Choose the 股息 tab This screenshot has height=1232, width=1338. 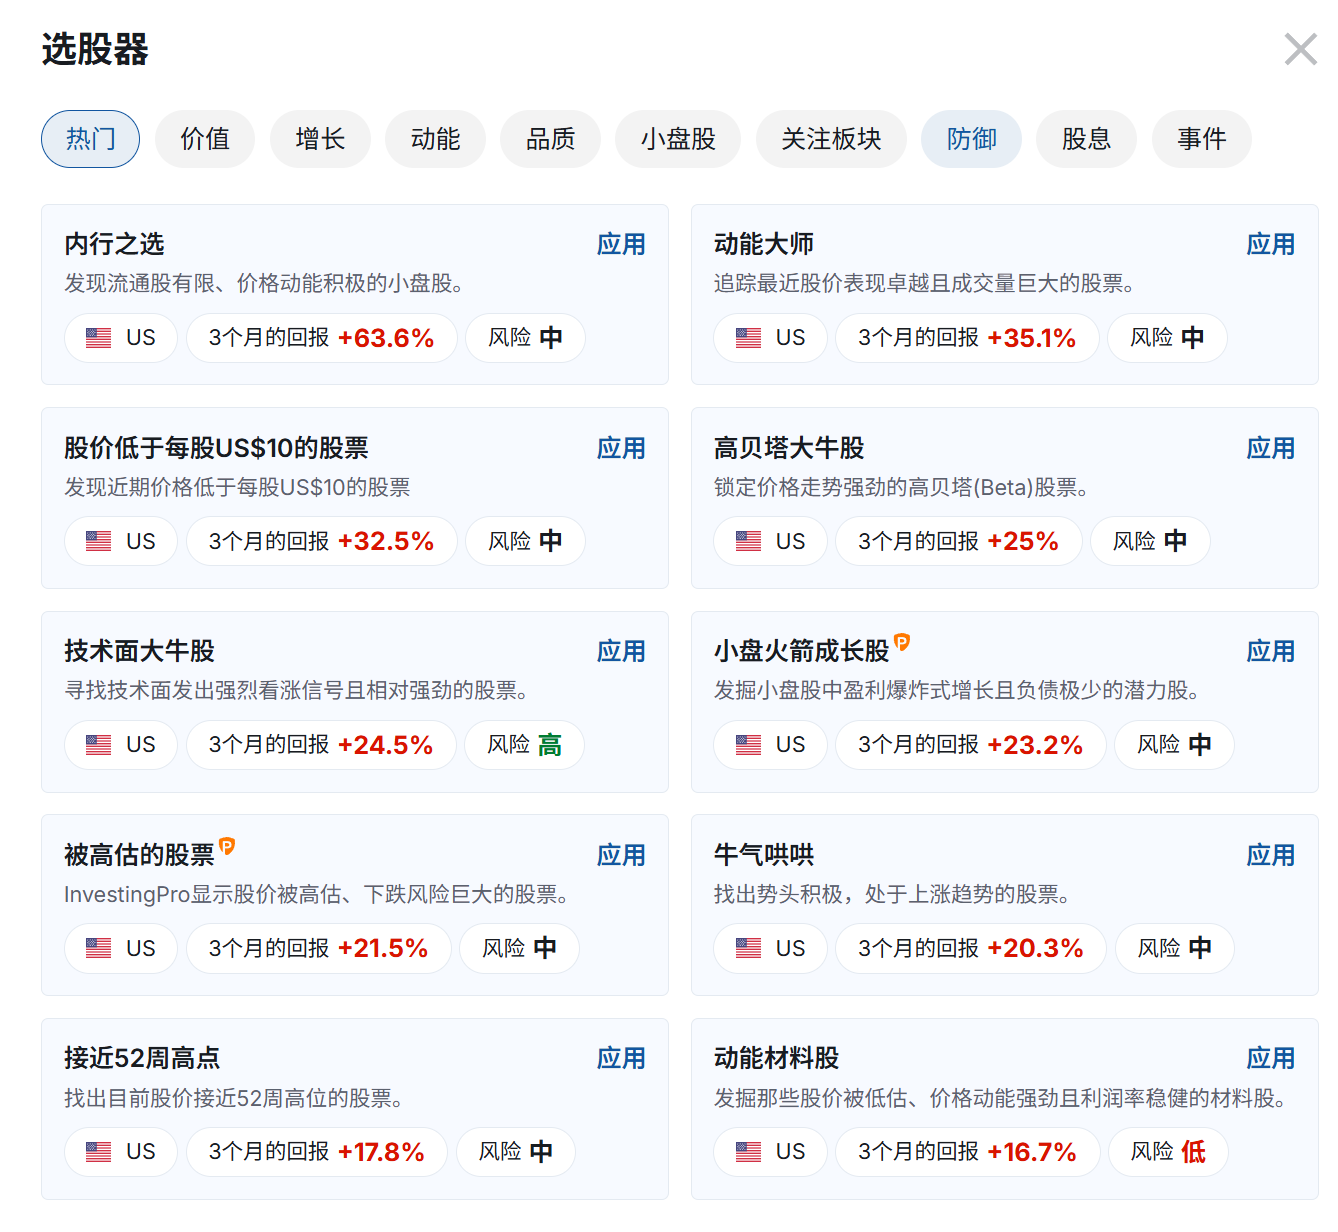point(1086,139)
